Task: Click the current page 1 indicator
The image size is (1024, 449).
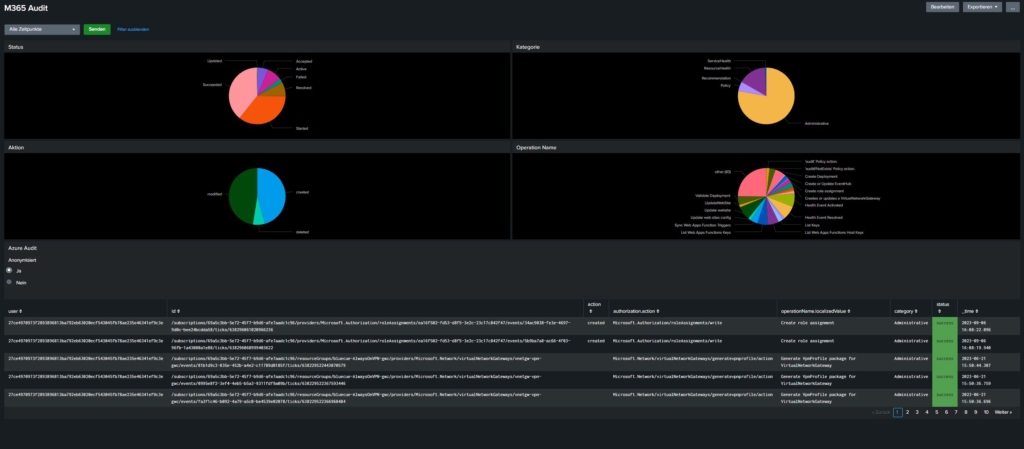Action: click(898, 412)
